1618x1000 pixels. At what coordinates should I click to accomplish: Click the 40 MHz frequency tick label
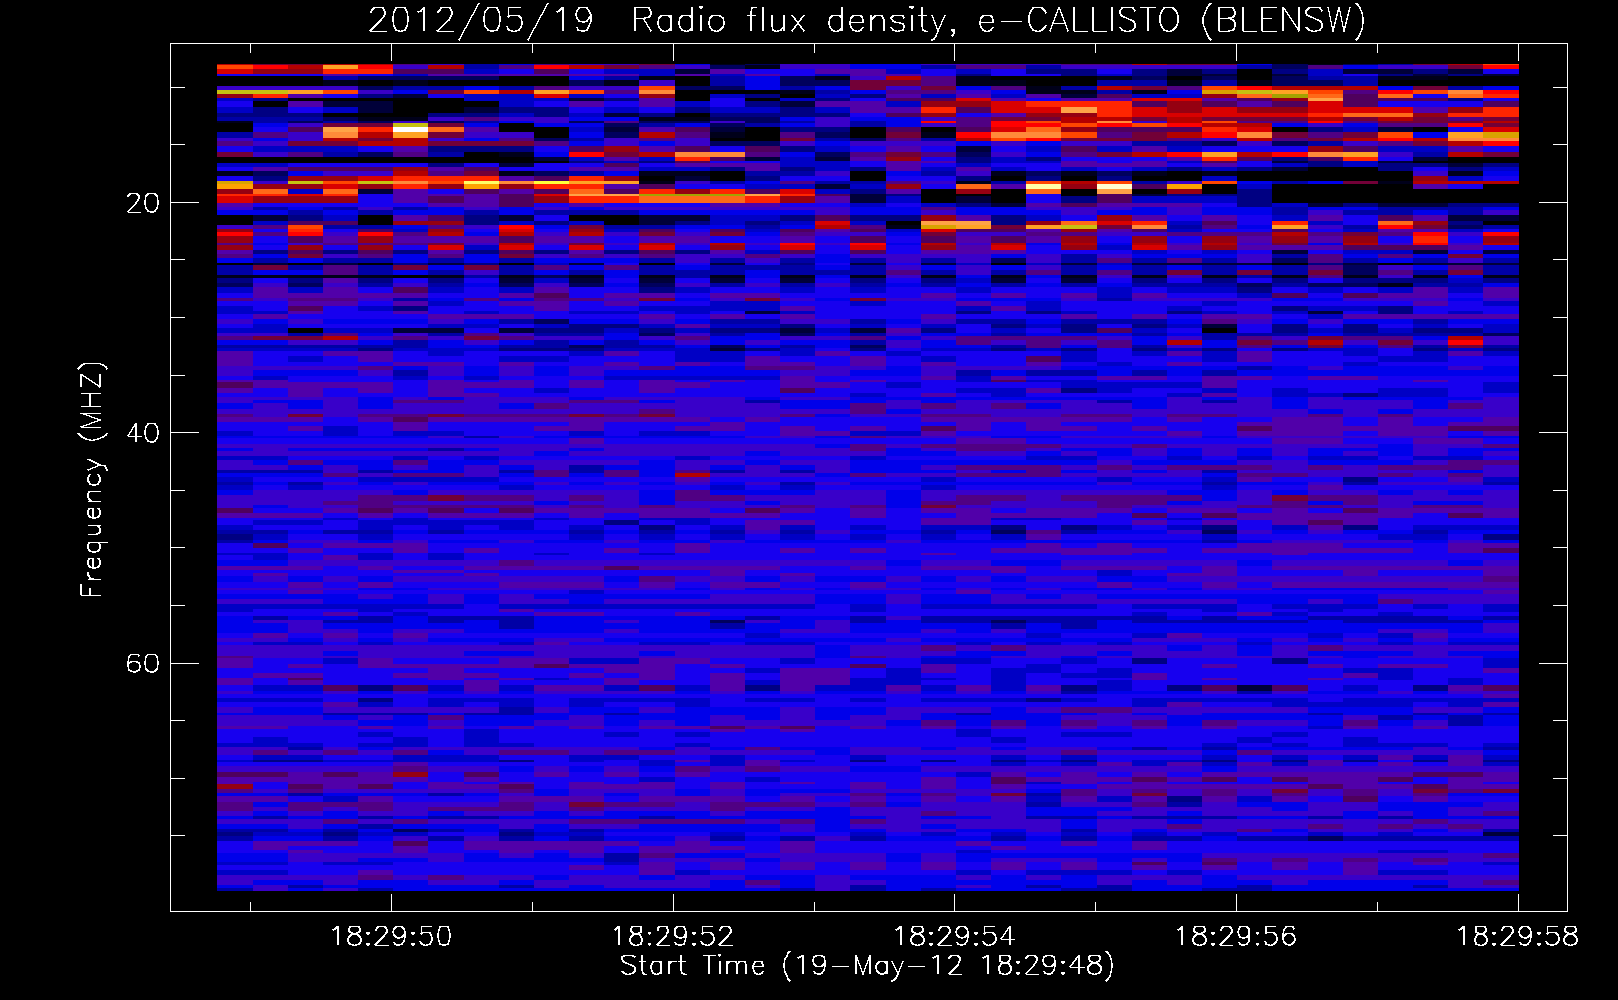(x=142, y=433)
